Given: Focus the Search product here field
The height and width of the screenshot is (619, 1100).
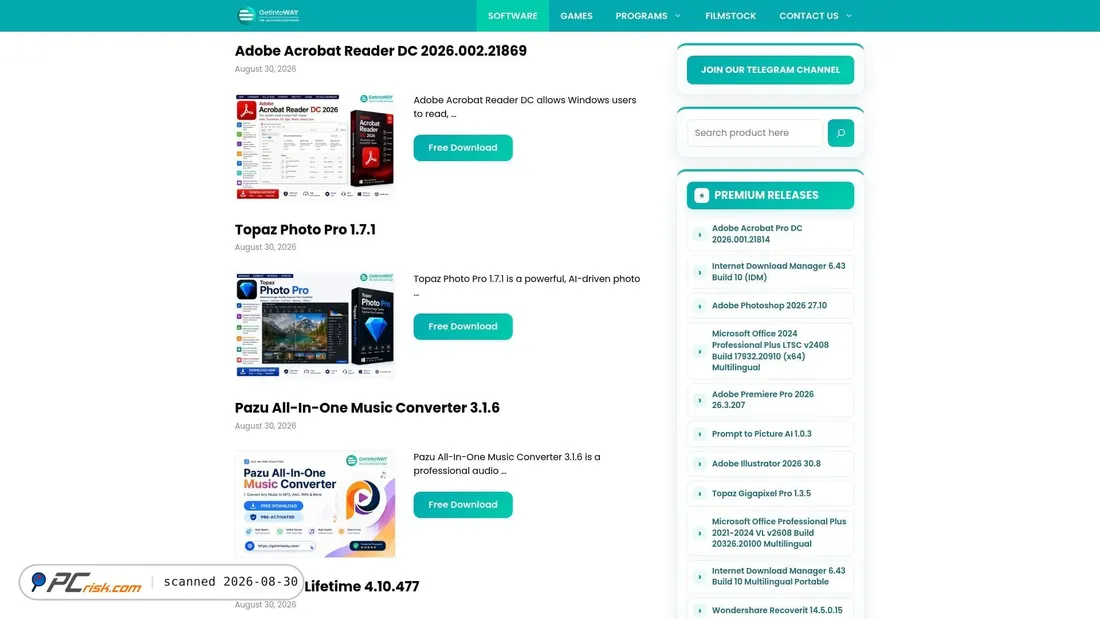Looking at the screenshot, I should (754, 133).
